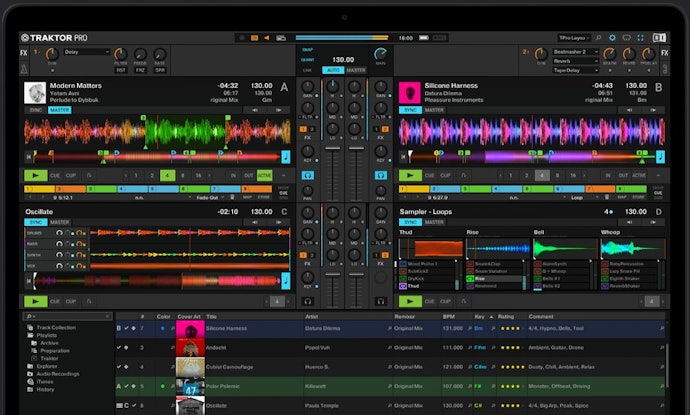Viewport: 690px width, 415px height.
Task: Toggle right FX panel button
Action: pyautogui.click(x=664, y=53)
